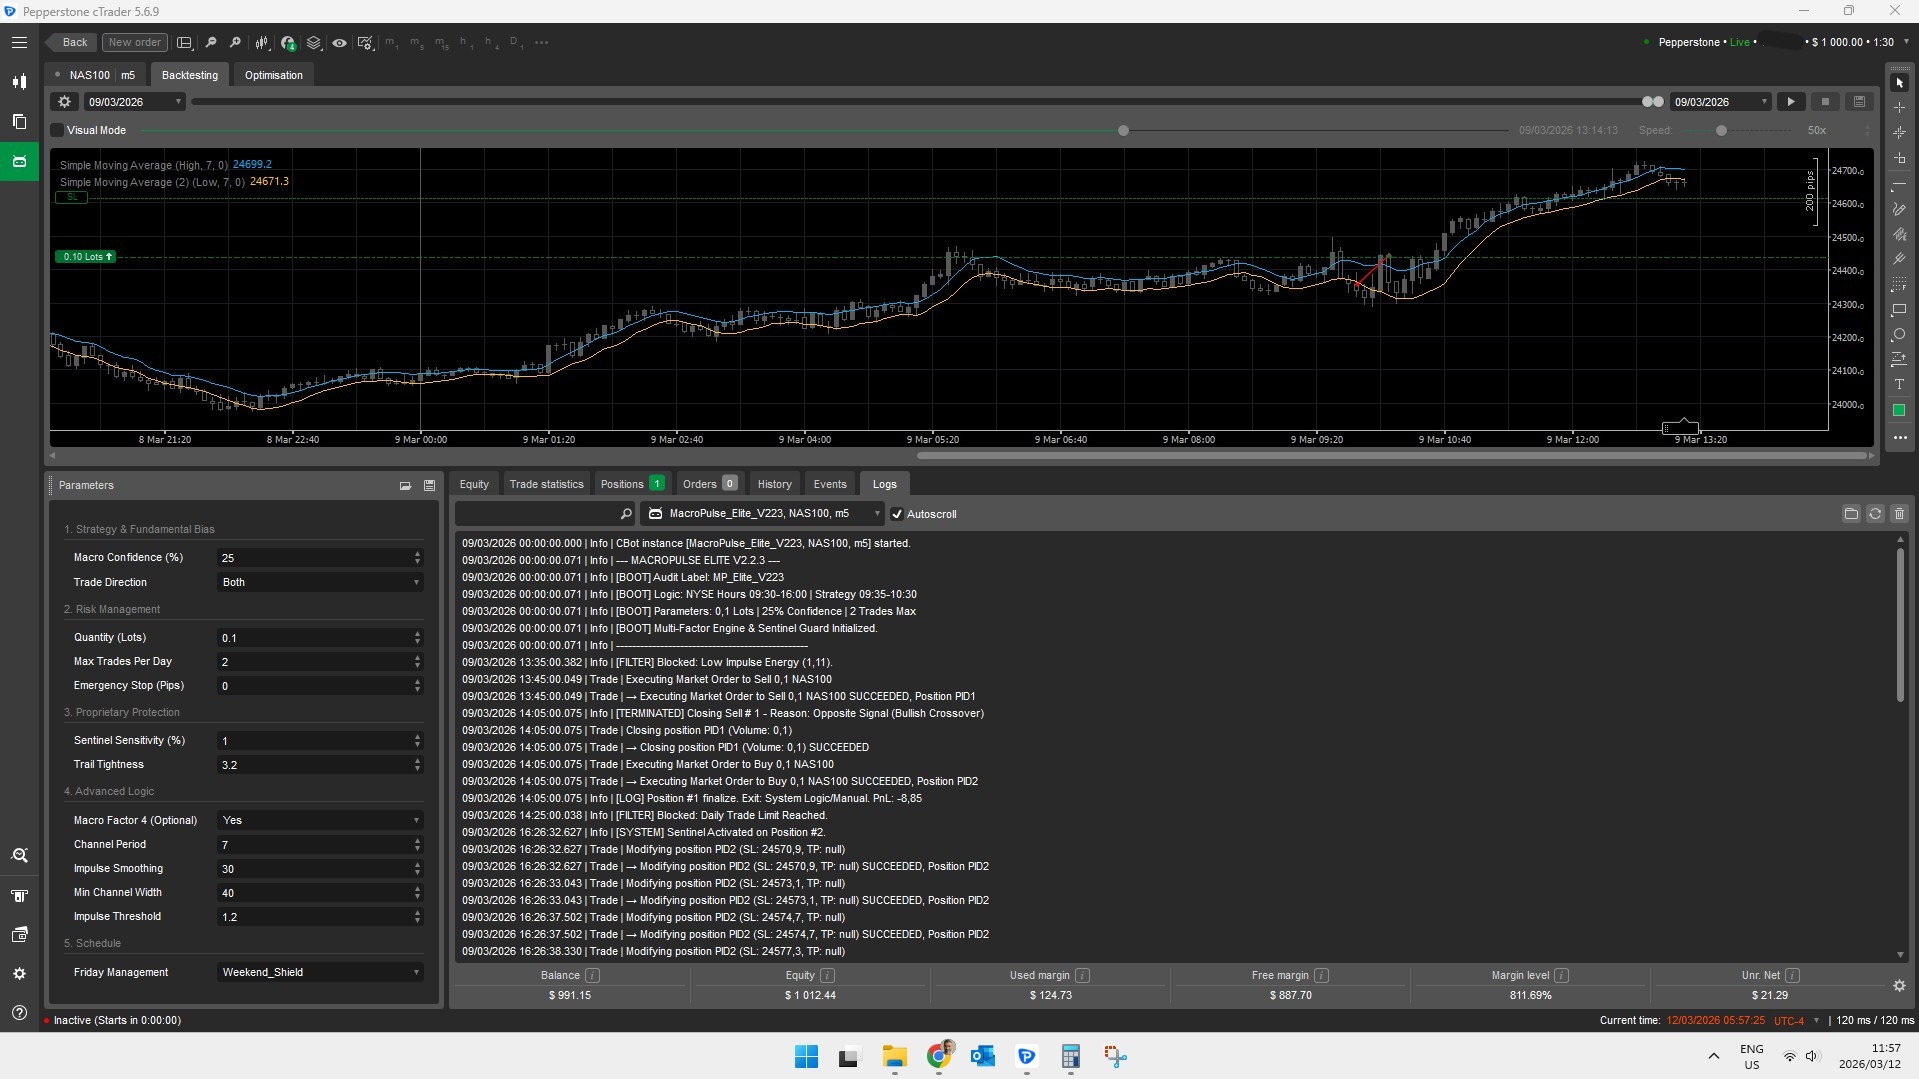Open the Automate section in left sidebar
1919x1079 pixels.
point(19,161)
